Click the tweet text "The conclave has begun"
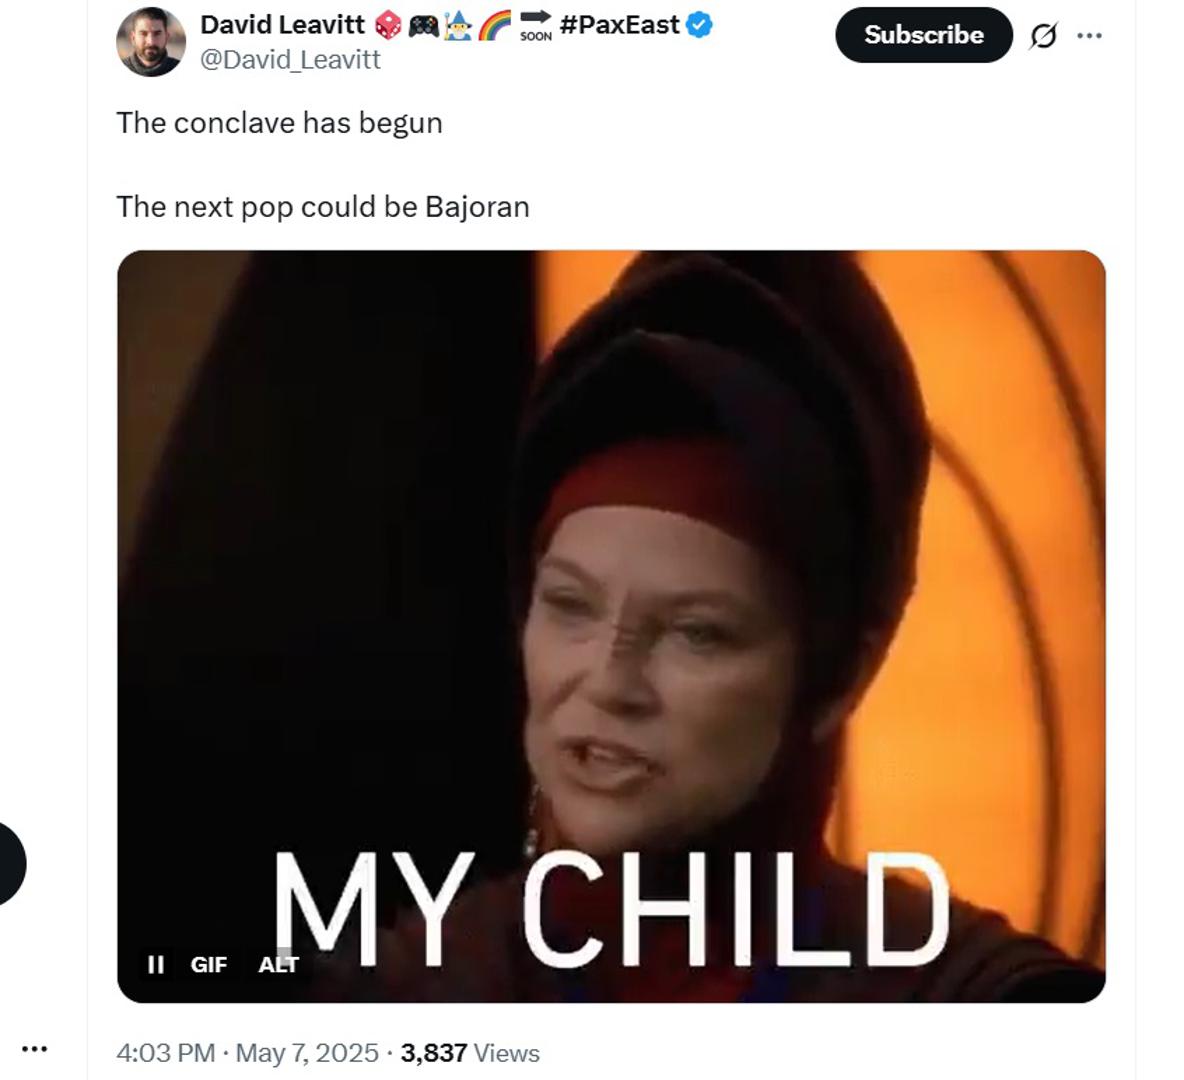The height and width of the screenshot is (1080, 1184). coord(279,123)
